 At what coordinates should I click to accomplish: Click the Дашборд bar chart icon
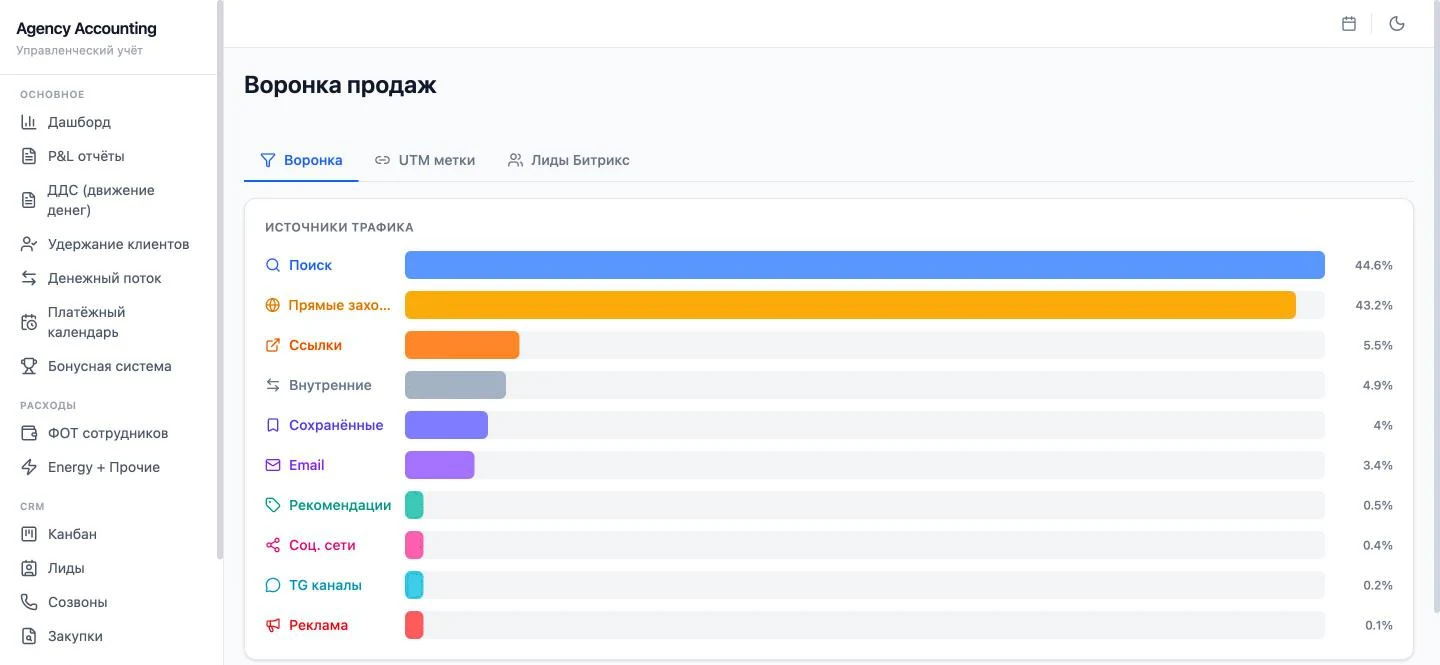point(29,122)
